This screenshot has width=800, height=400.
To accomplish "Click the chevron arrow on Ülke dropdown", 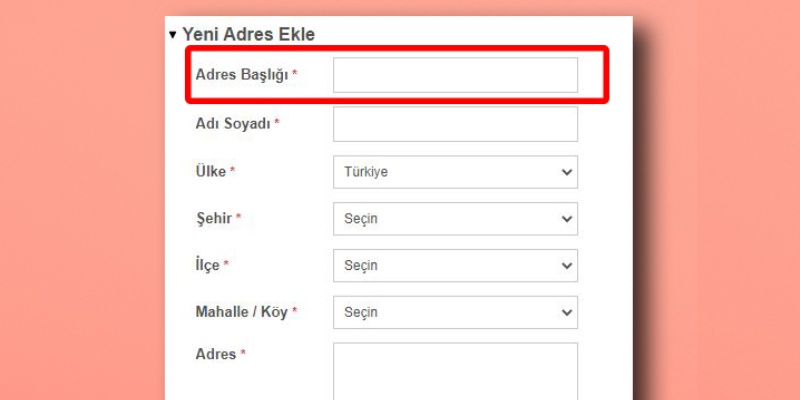I will click(x=567, y=172).
